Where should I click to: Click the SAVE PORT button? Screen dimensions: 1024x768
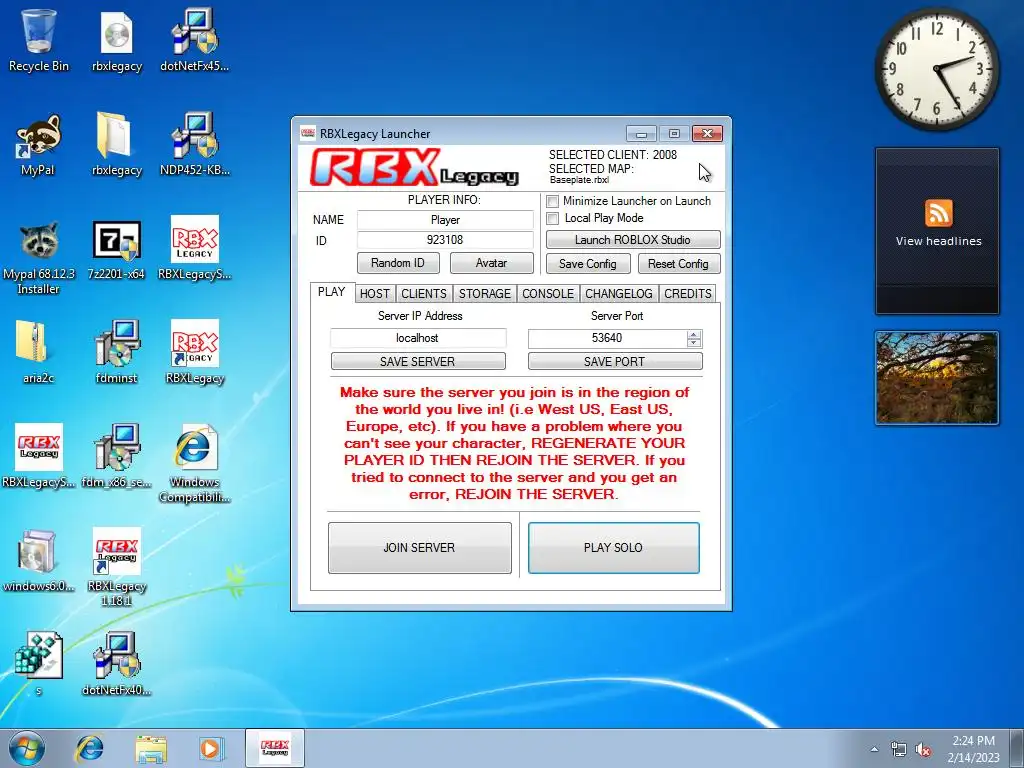point(615,361)
